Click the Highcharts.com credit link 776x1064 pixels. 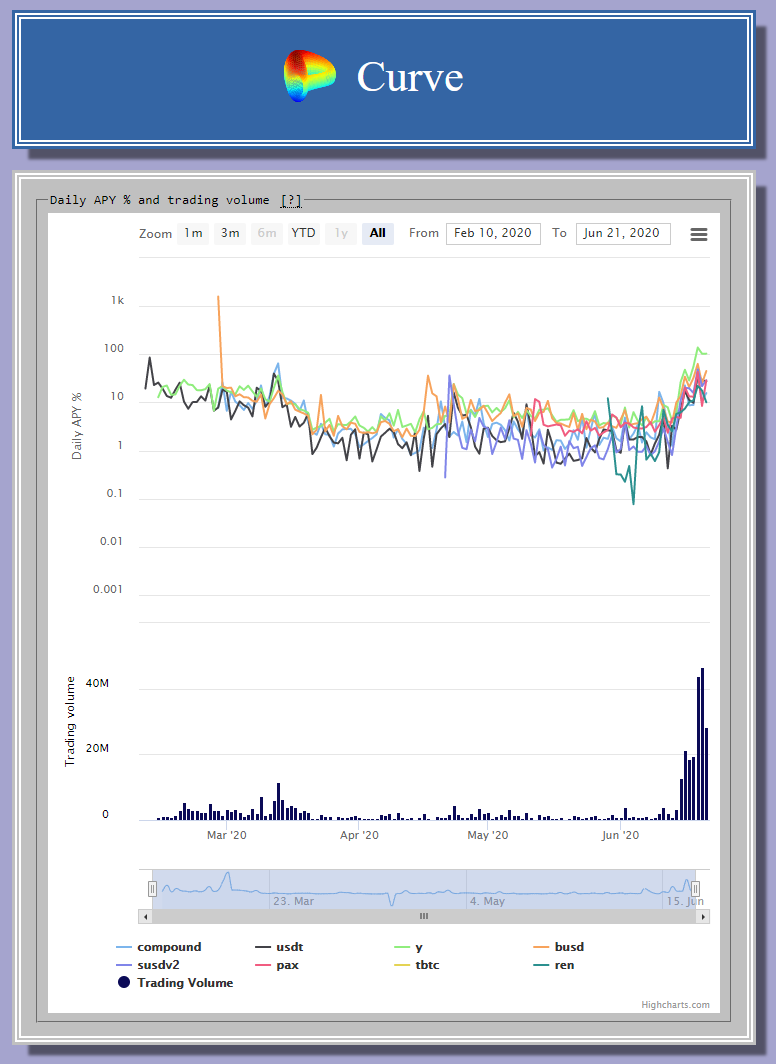pyautogui.click(x=675, y=1005)
